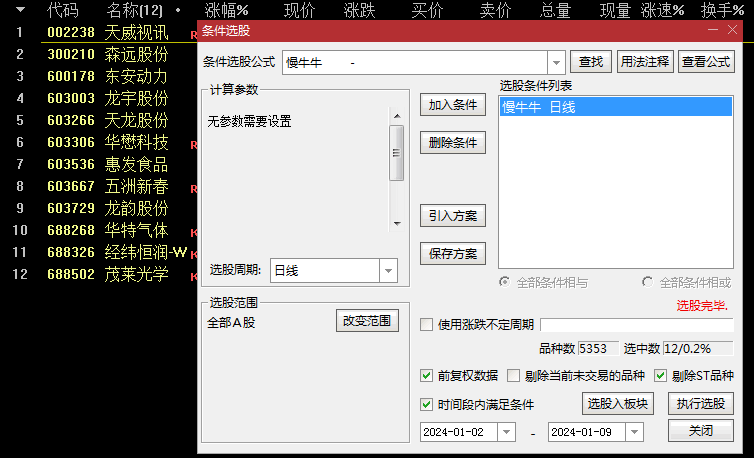Screen dimensions: 754x458
Task: Click the 使用涨跌不定周期 input field
Action: pos(637,325)
